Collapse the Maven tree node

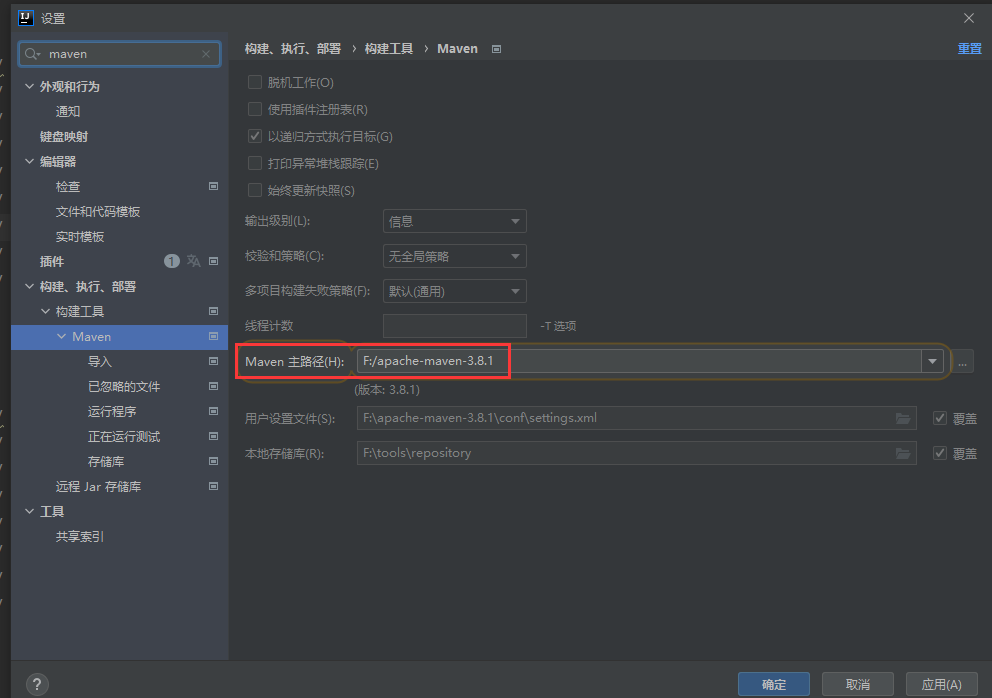tap(61, 337)
